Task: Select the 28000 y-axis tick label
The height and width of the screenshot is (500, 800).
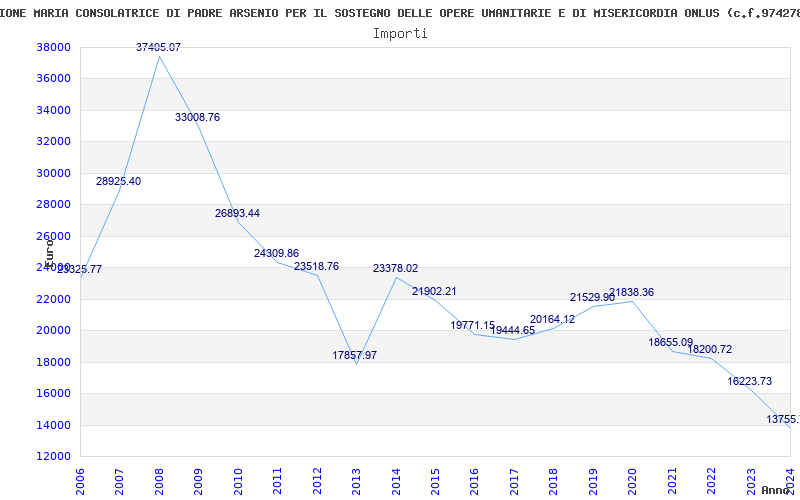Action: point(53,205)
